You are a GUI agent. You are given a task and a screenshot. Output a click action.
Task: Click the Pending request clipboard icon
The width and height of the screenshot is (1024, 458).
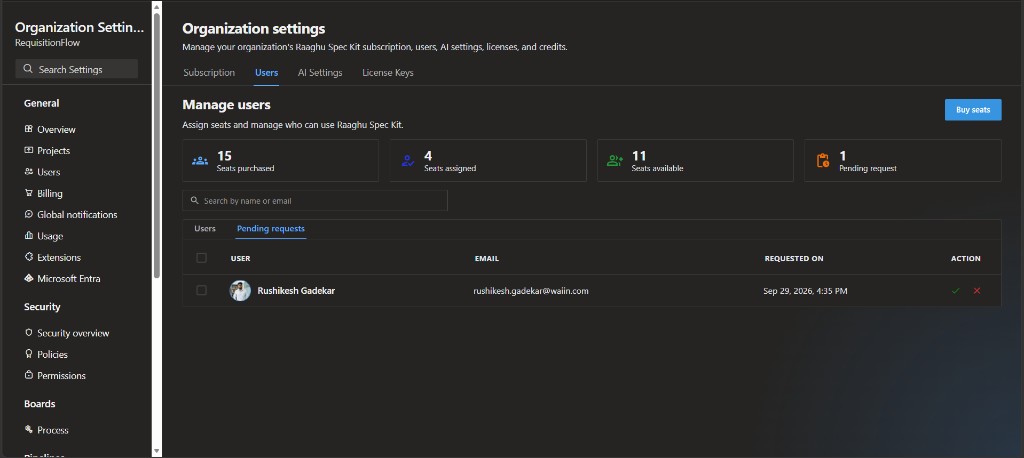(x=823, y=161)
